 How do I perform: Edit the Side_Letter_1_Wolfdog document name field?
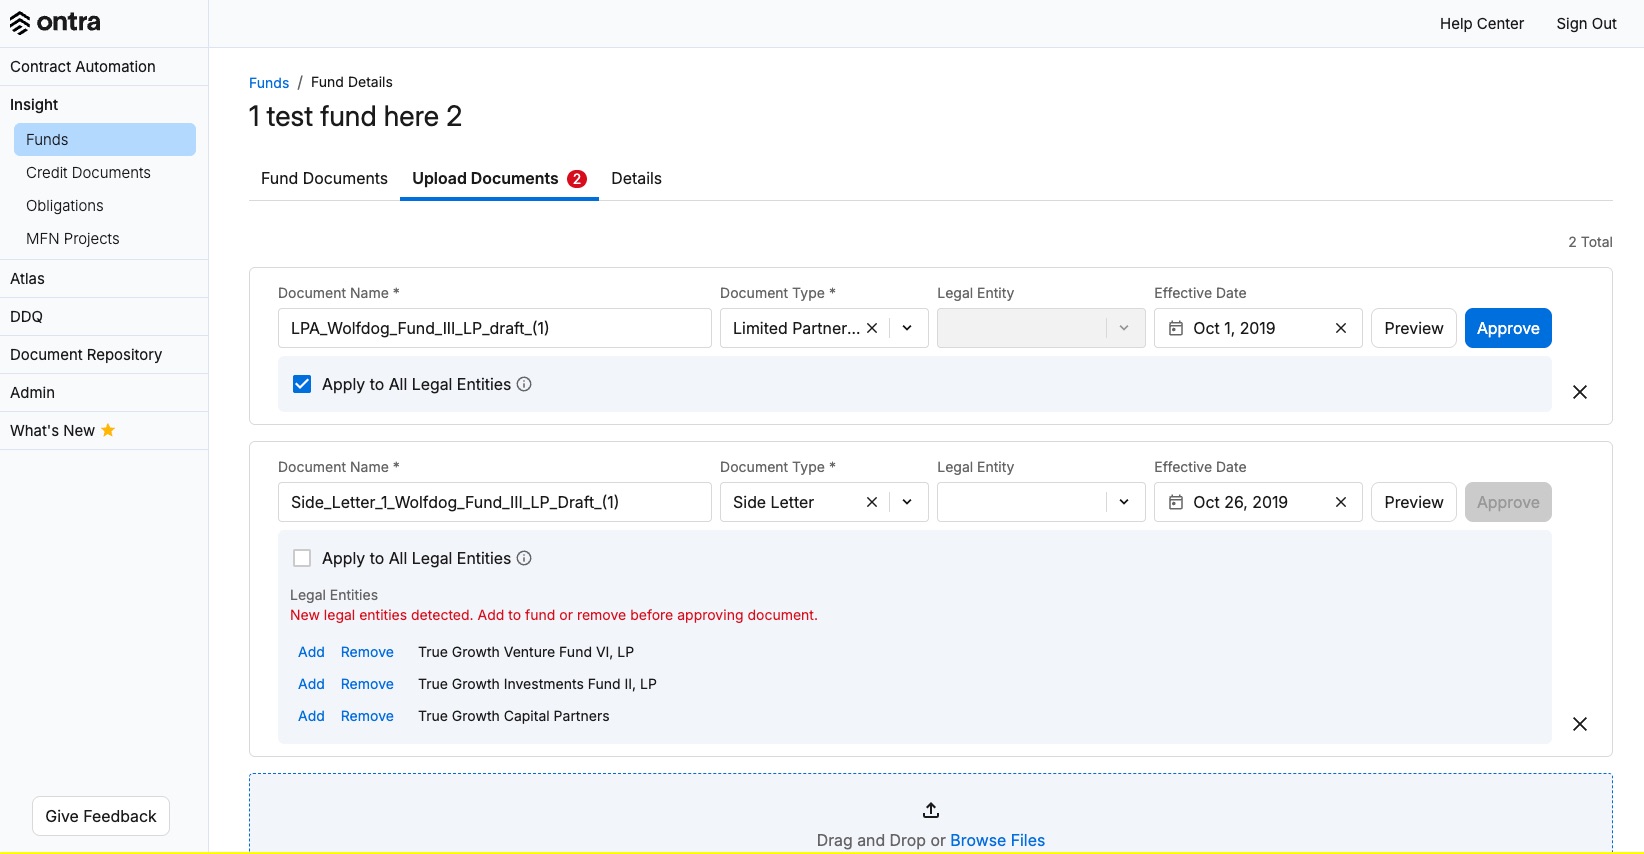(x=495, y=502)
